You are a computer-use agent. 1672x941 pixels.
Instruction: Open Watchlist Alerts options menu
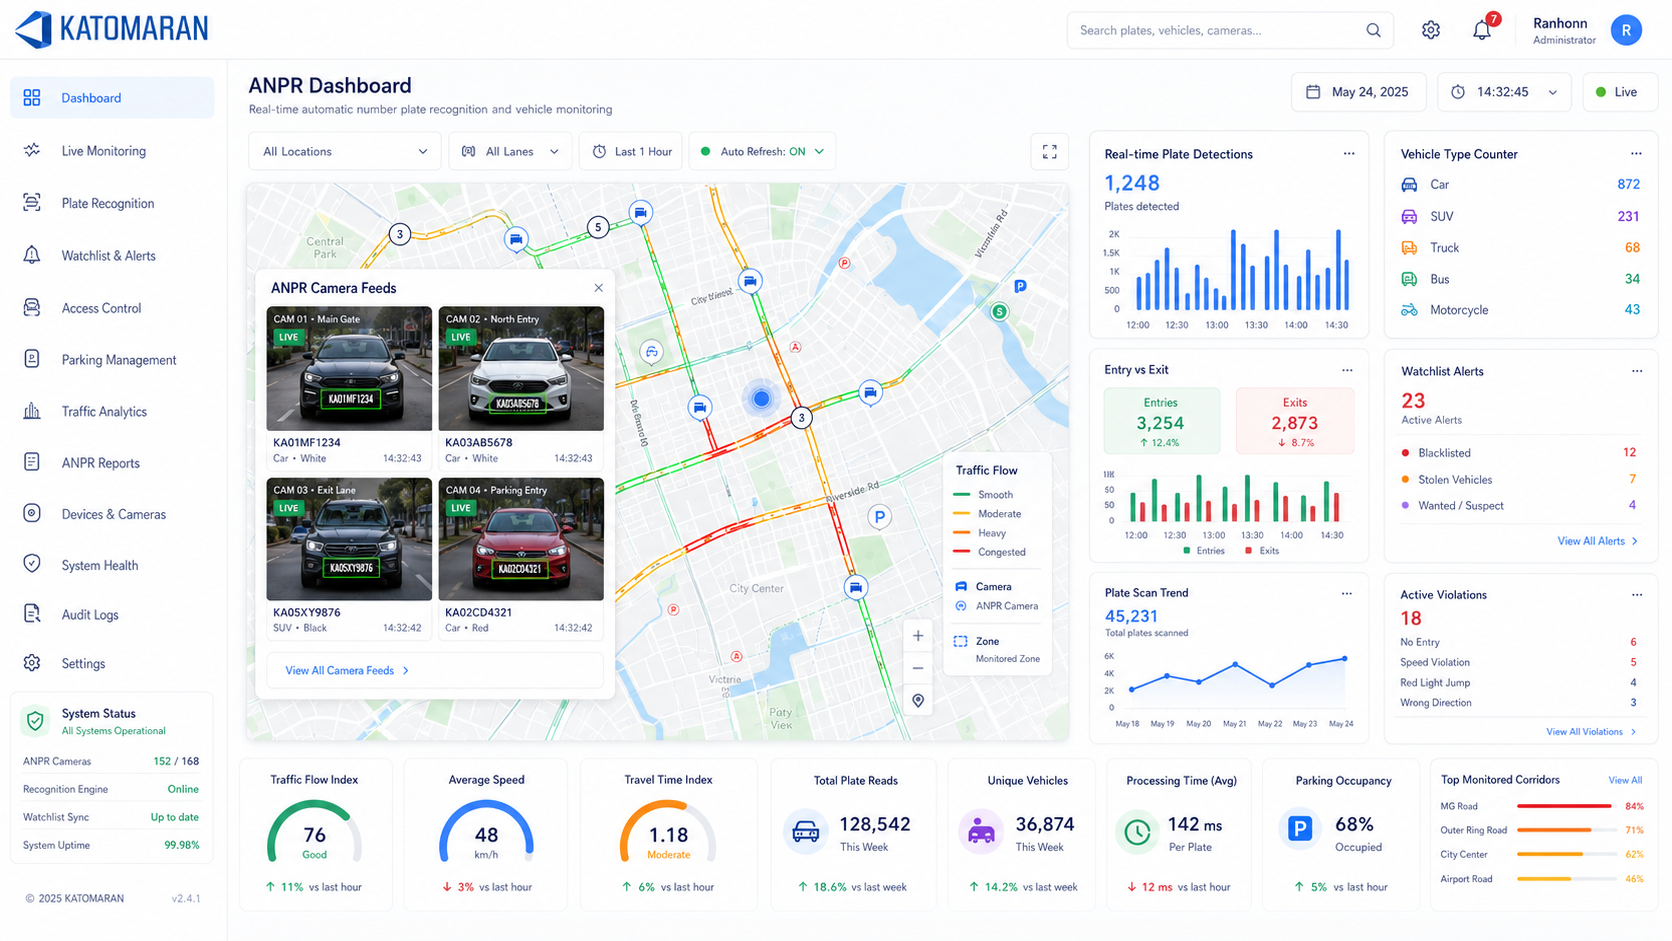1637,371
